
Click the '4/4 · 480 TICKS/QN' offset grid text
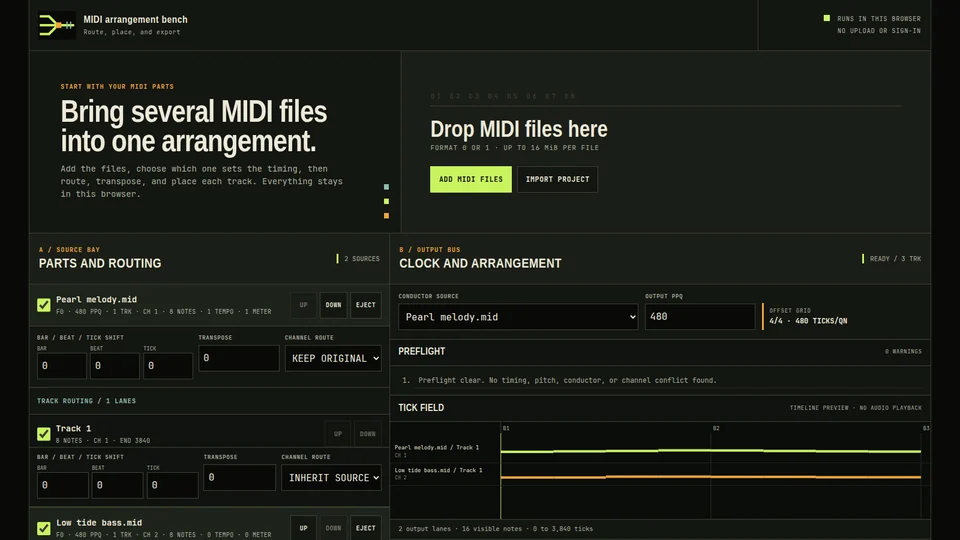click(x=808, y=321)
